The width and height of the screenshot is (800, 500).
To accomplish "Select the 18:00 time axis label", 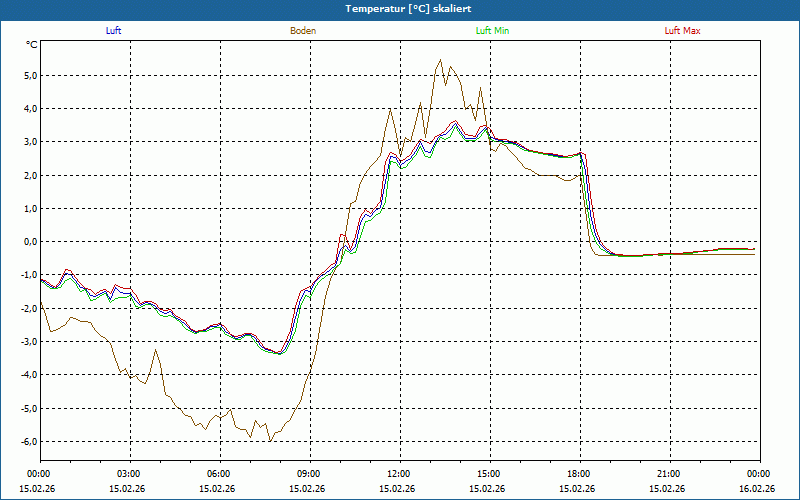I will pos(579,474).
